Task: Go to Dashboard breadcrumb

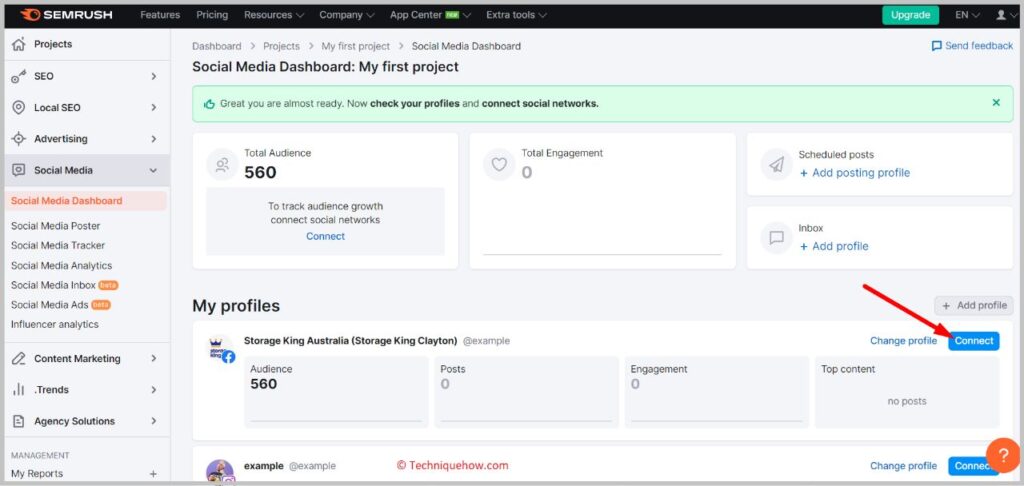Action: (217, 46)
